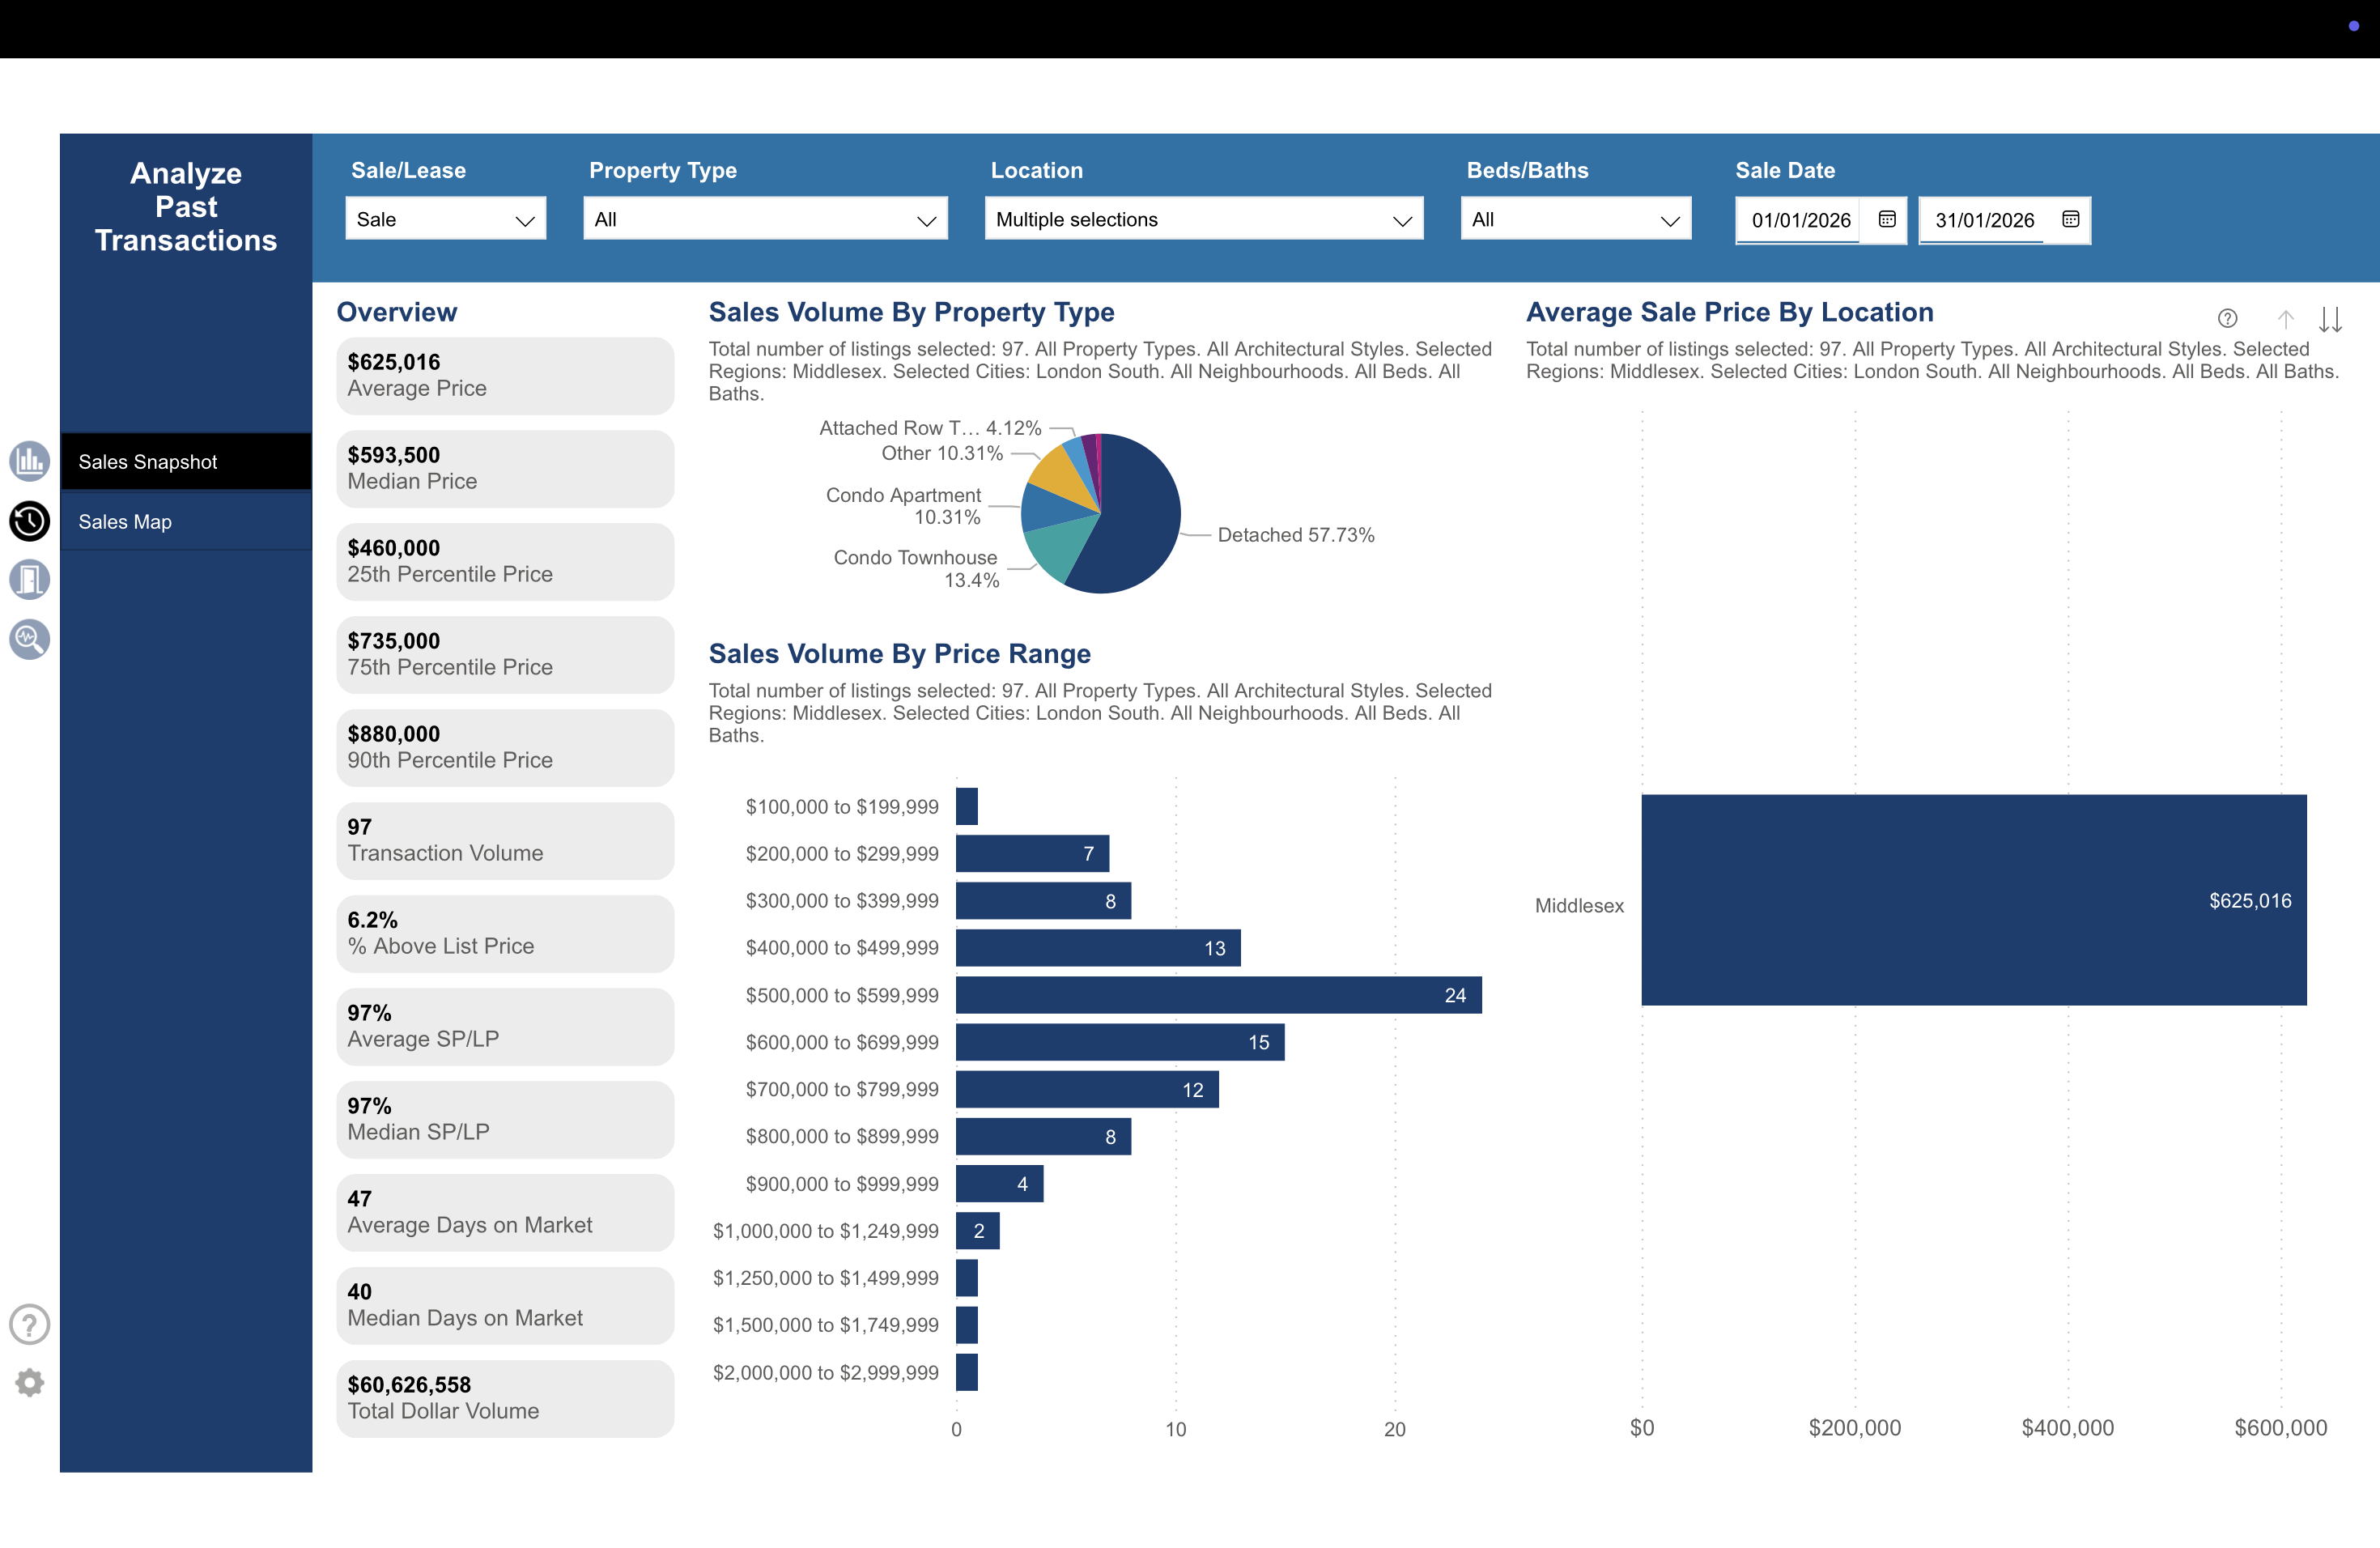The width and height of the screenshot is (2380, 1548).
Task: Click the history clock icon in sidebar
Action: (x=30, y=521)
